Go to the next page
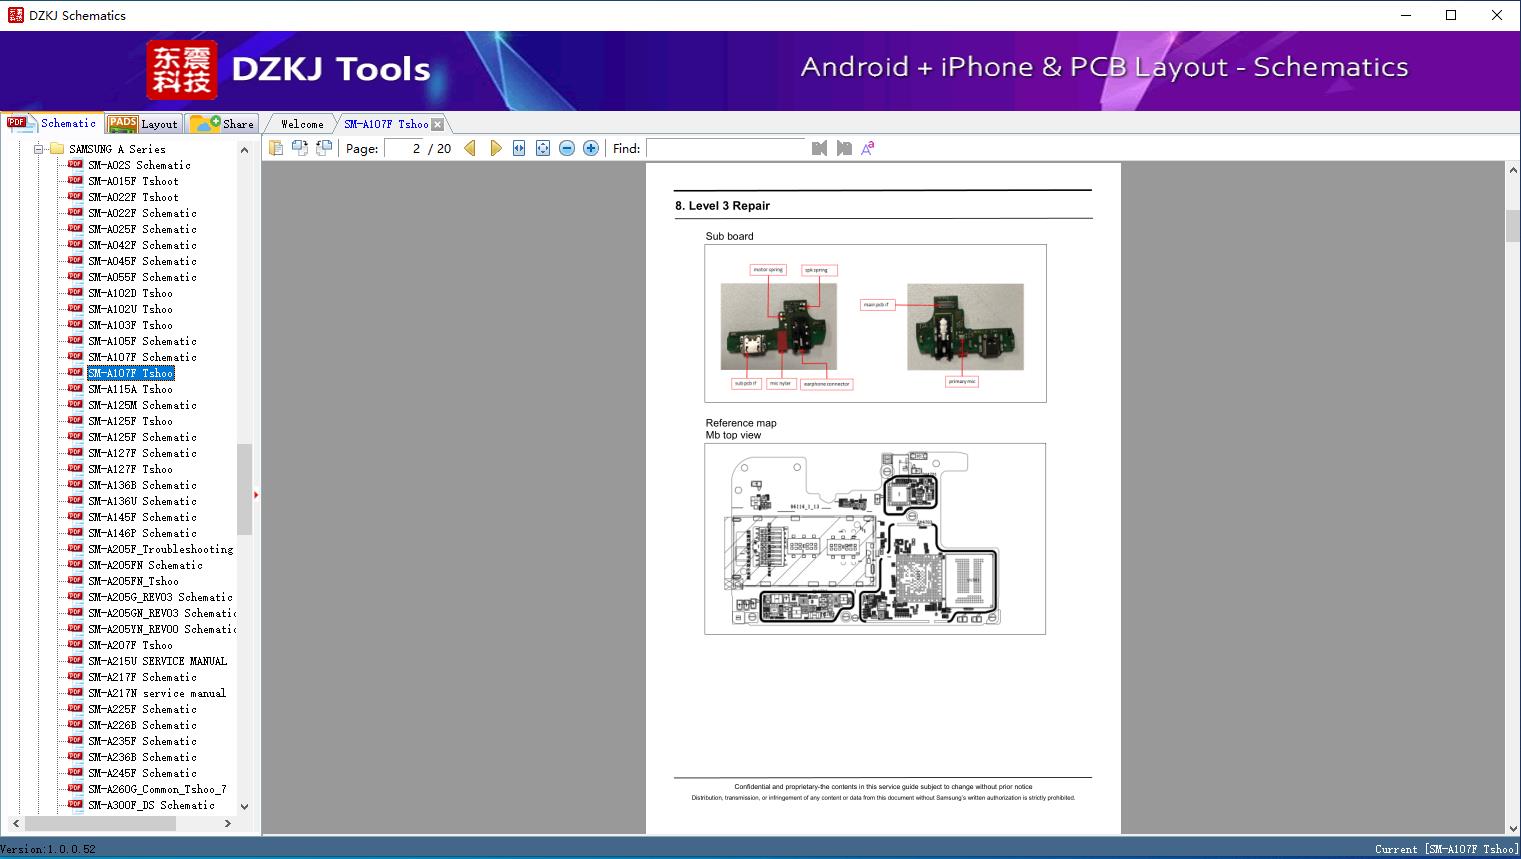Image resolution: width=1521 pixels, height=859 pixels. (495, 148)
